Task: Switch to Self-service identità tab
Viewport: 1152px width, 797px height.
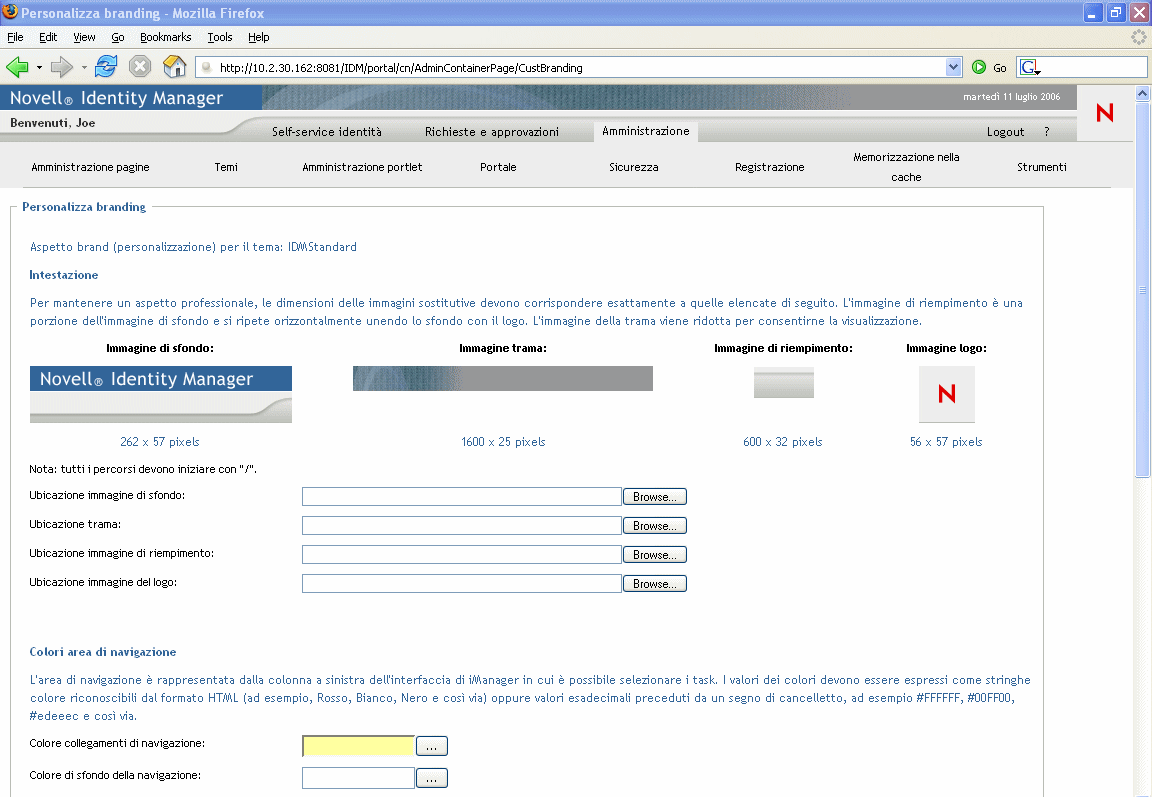Action: 327,131
